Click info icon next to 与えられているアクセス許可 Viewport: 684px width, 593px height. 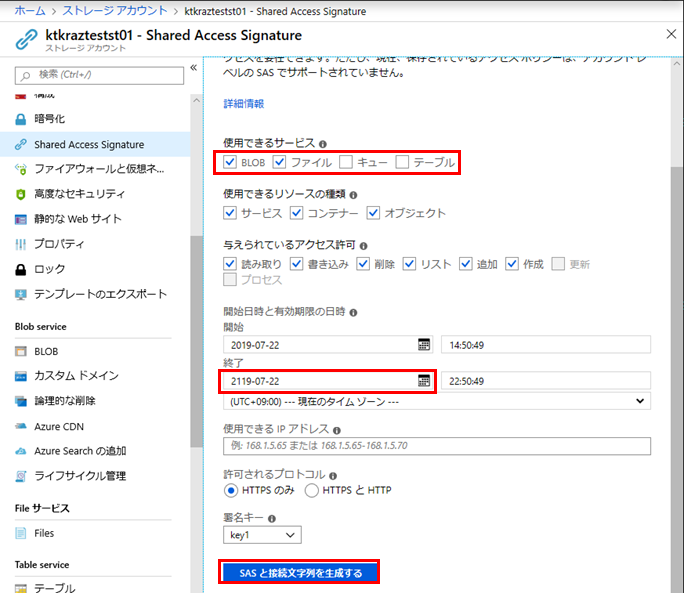point(363,246)
